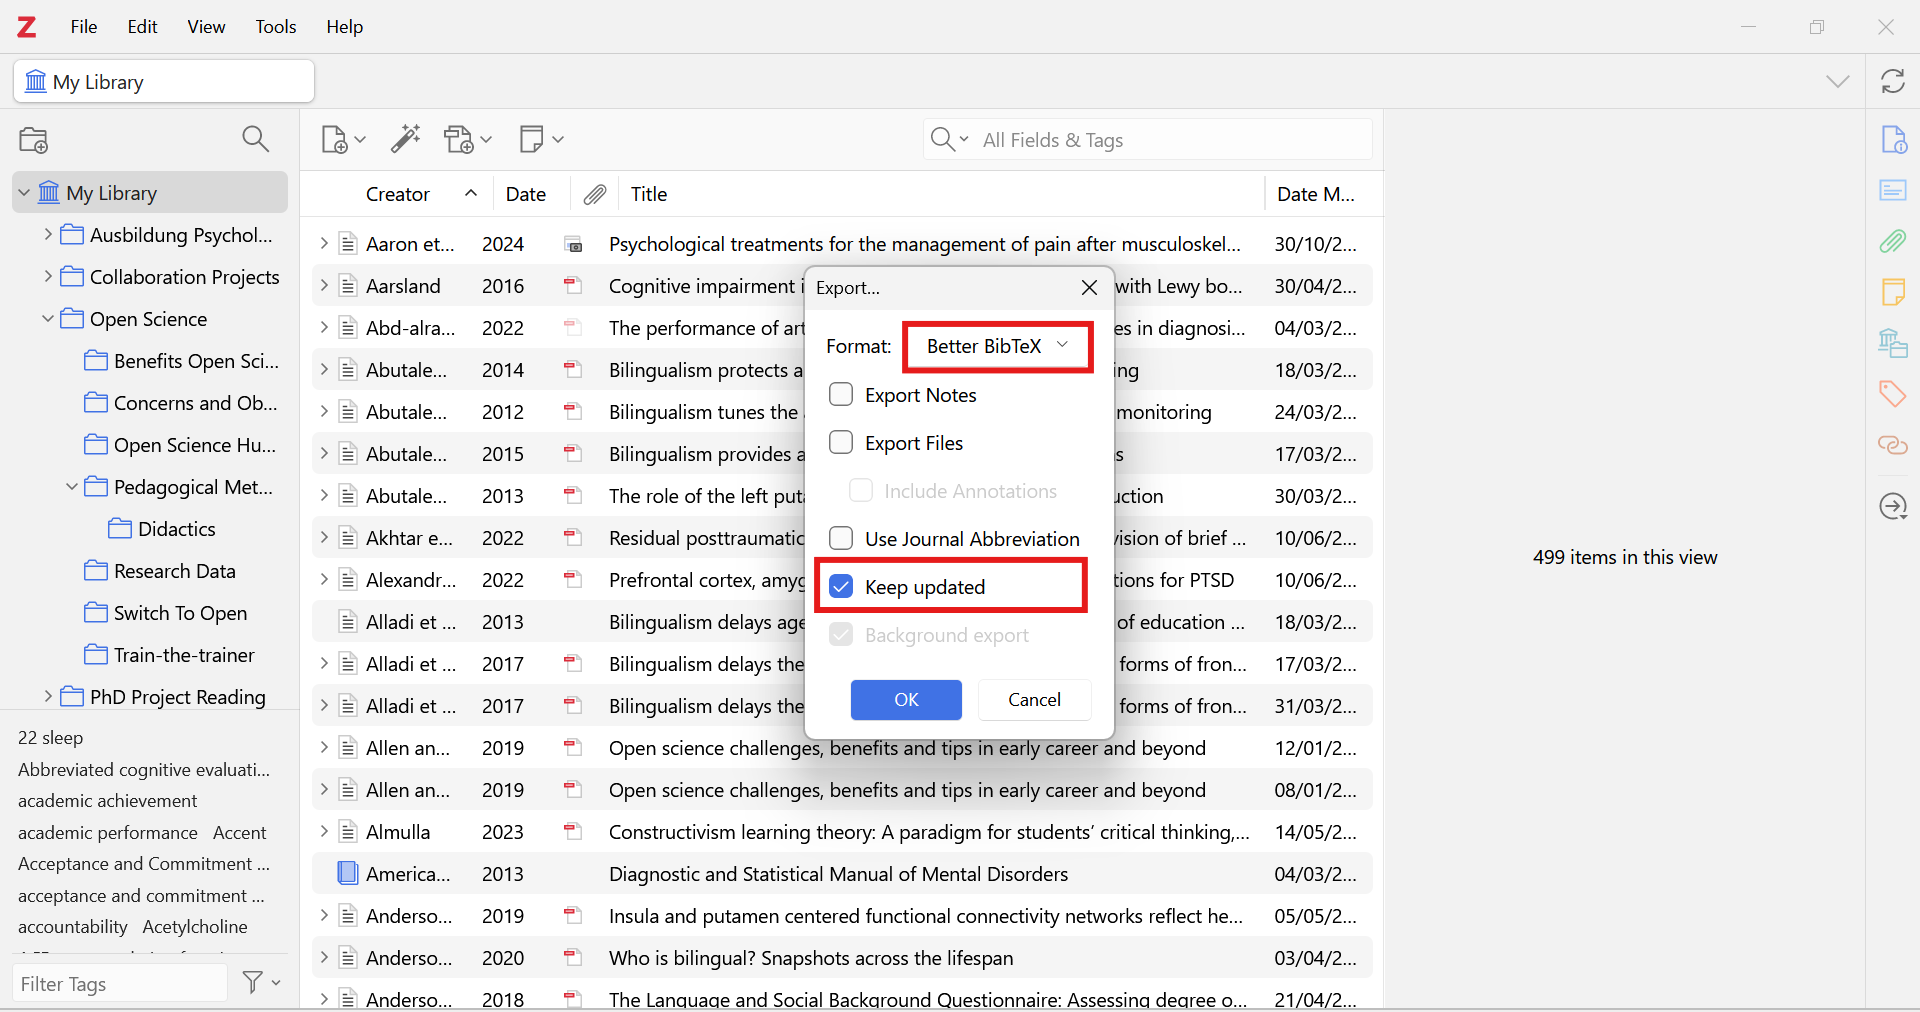Viewport: 1920px width, 1012px height.
Task: Click the snapshot icon on Aaron et... row
Action: click(x=574, y=244)
